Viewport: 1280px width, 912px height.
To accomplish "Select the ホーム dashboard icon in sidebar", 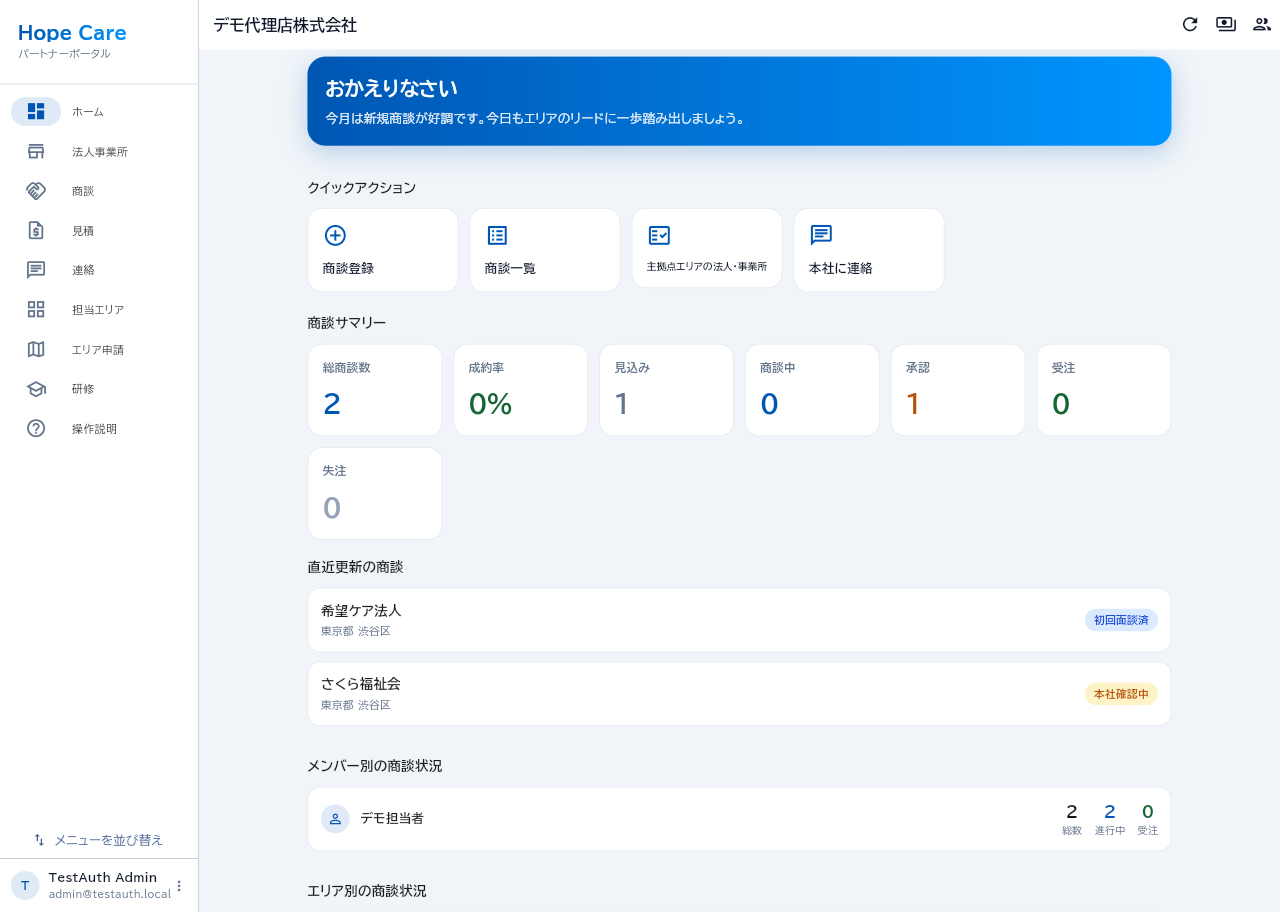I will 36,111.
